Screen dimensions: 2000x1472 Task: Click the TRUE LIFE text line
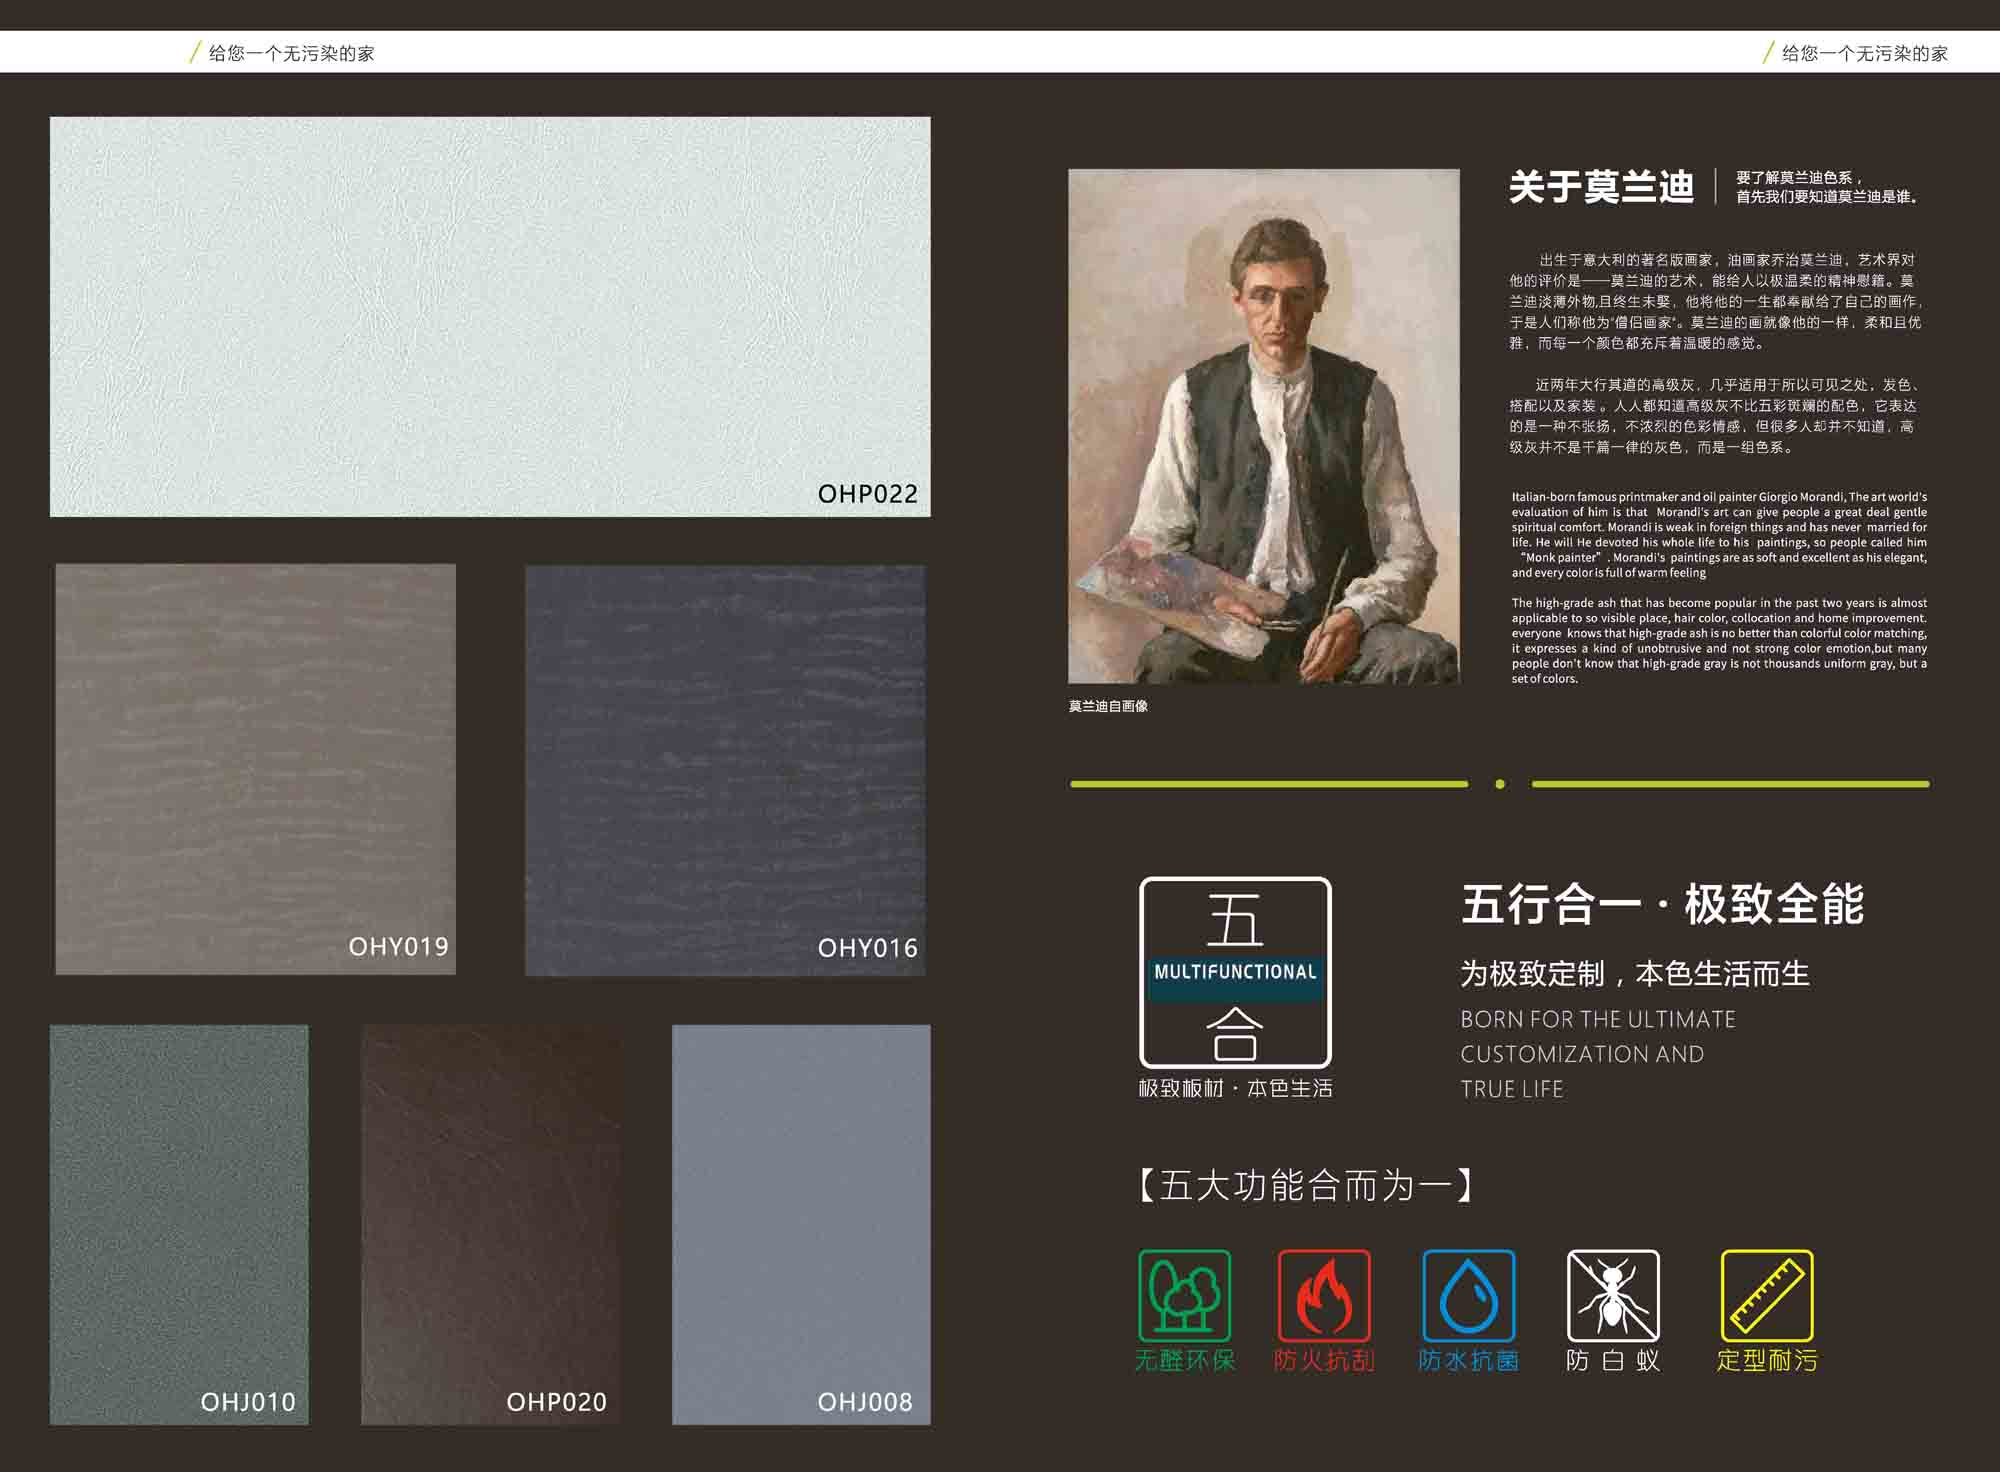1511,1089
